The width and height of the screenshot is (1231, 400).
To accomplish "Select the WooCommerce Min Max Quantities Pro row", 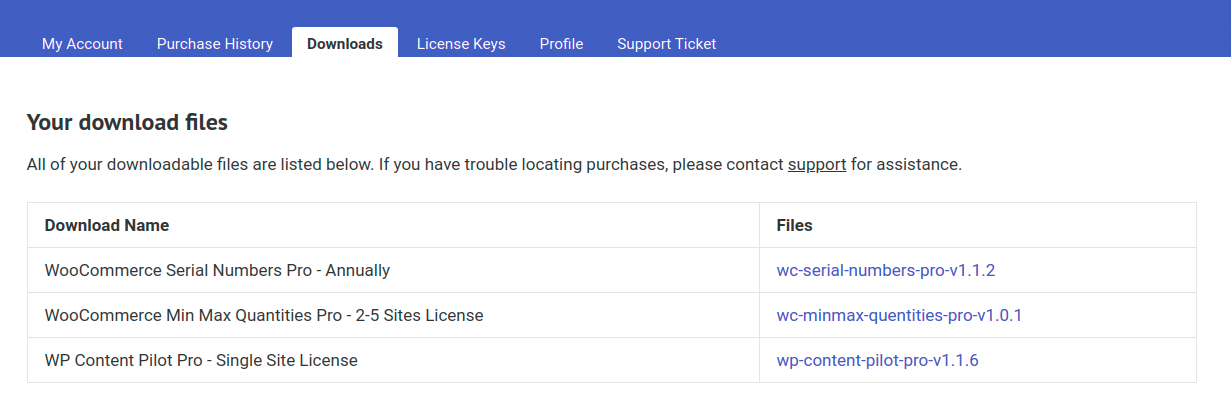I will point(612,315).
